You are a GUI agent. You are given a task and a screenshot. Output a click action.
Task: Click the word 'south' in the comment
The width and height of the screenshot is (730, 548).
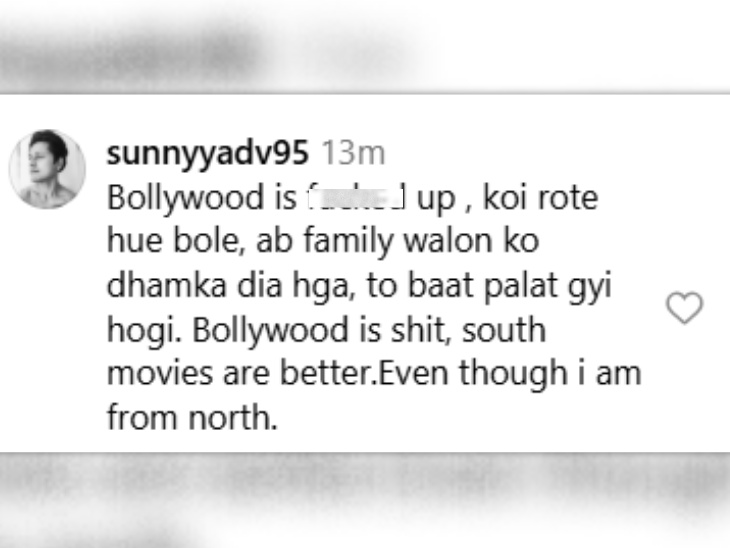pos(504,330)
